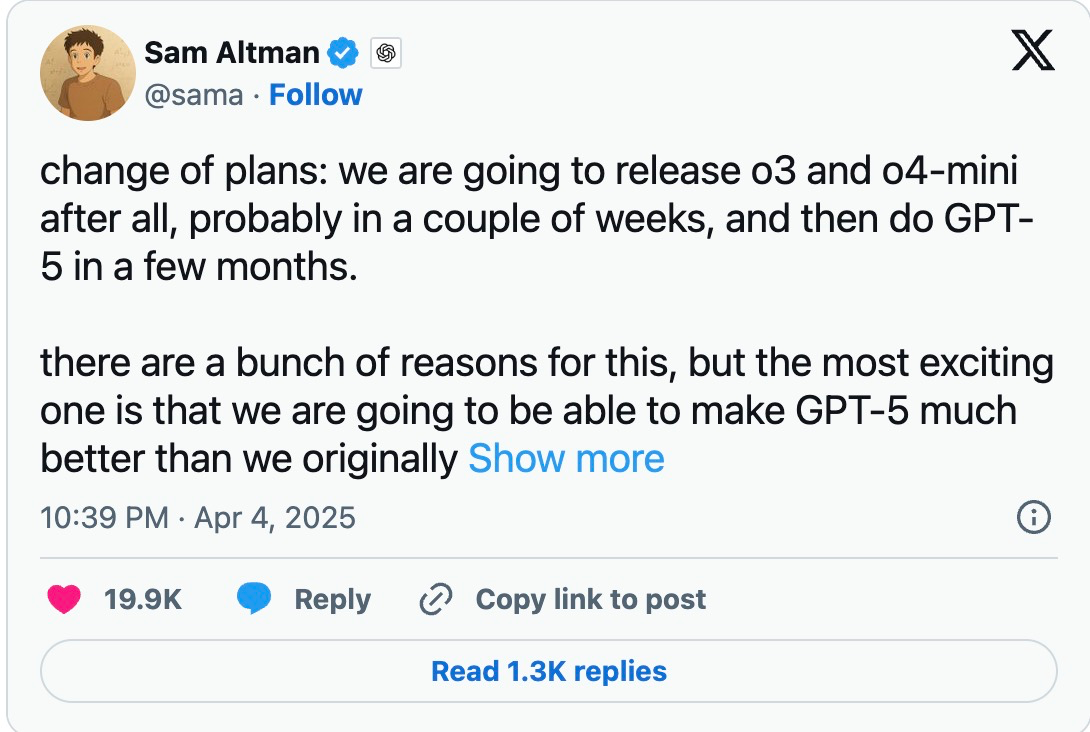1090x732 pixels.
Task: Open the @sama handle link
Action: click(194, 95)
